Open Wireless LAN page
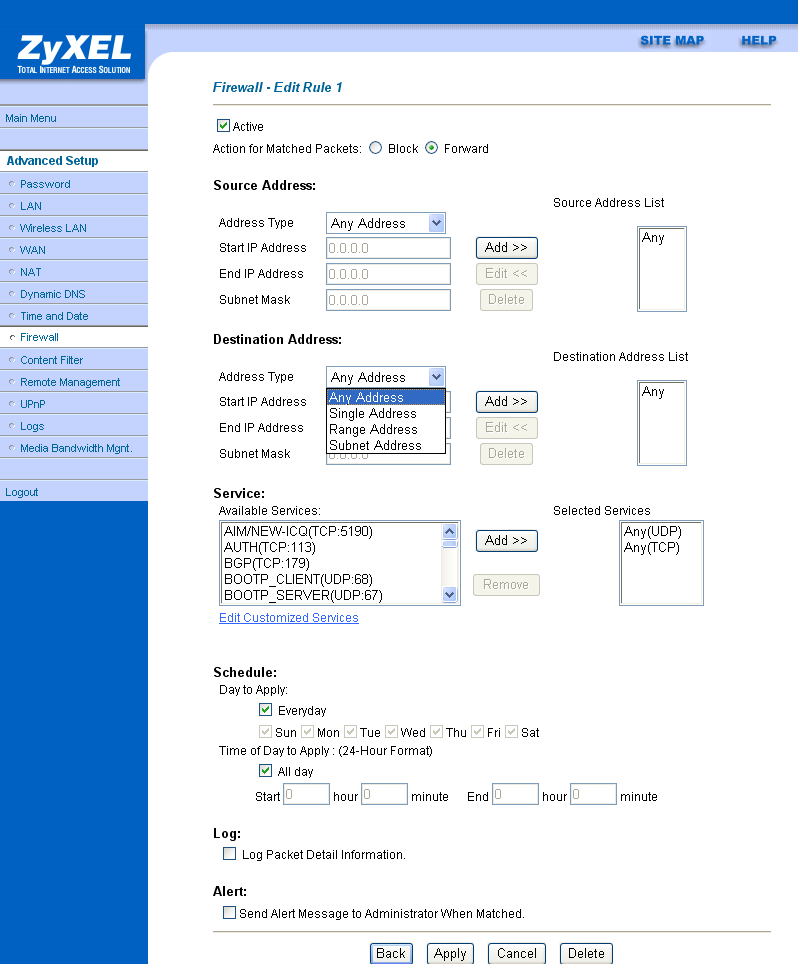 pos(53,228)
